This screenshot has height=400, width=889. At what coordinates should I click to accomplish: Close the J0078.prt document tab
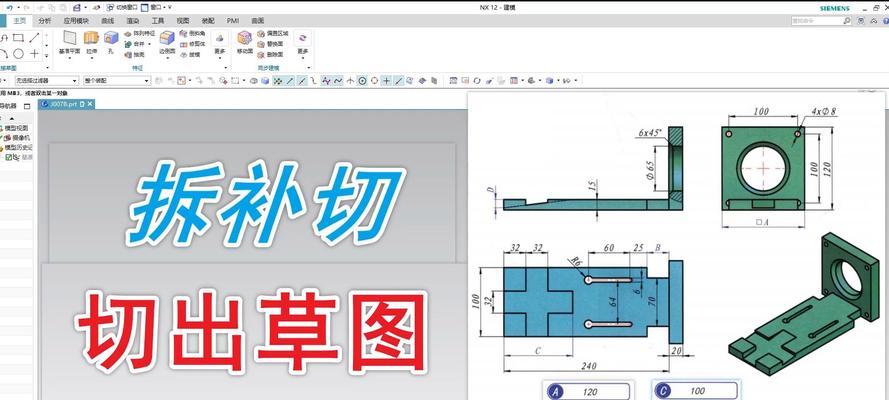tap(90, 104)
